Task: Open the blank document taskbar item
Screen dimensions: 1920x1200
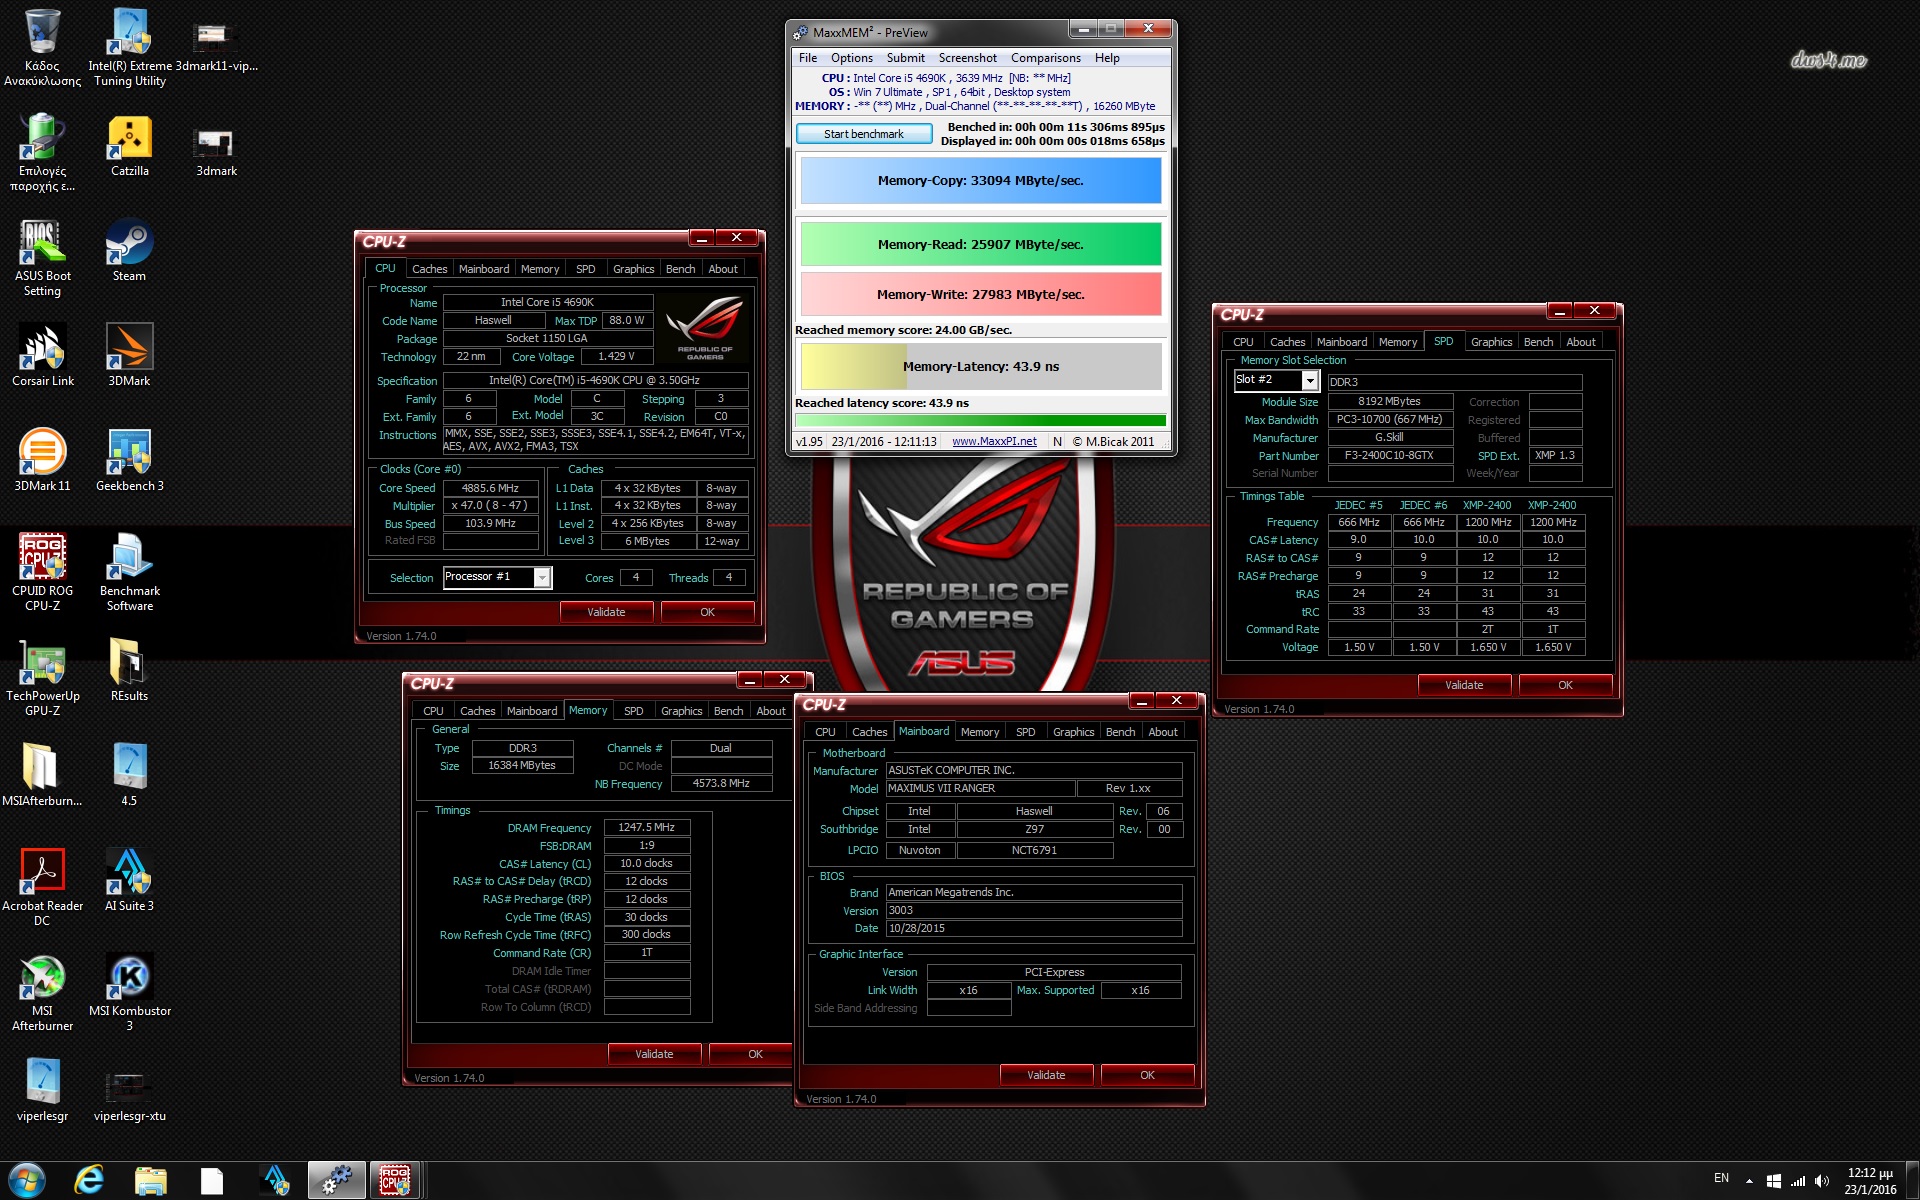Action: tap(211, 1180)
